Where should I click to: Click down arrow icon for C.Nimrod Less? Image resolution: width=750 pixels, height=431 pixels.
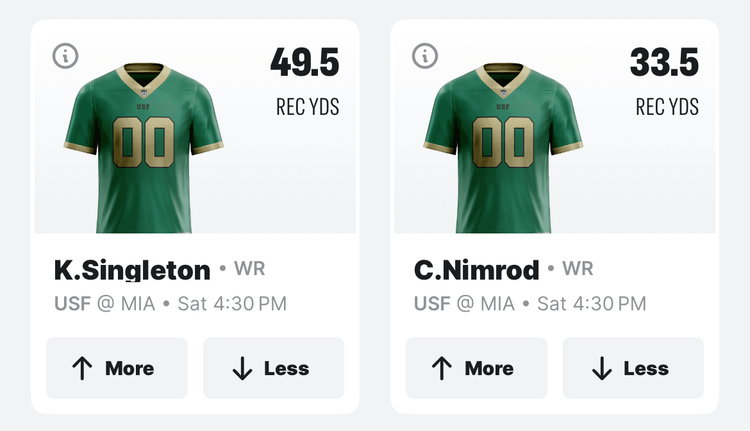[601, 369]
